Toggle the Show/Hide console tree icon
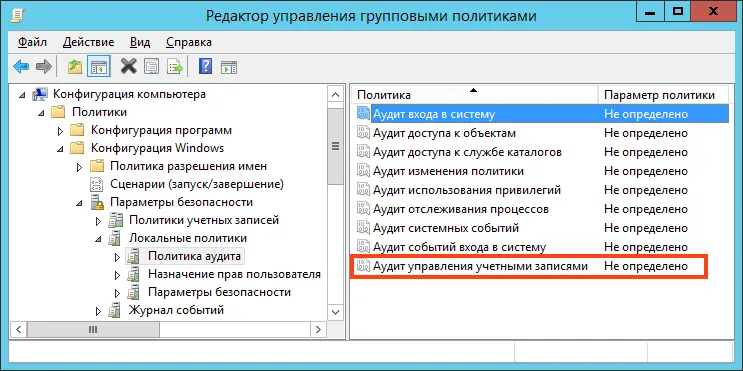The height and width of the screenshot is (371, 743). [x=99, y=66]
